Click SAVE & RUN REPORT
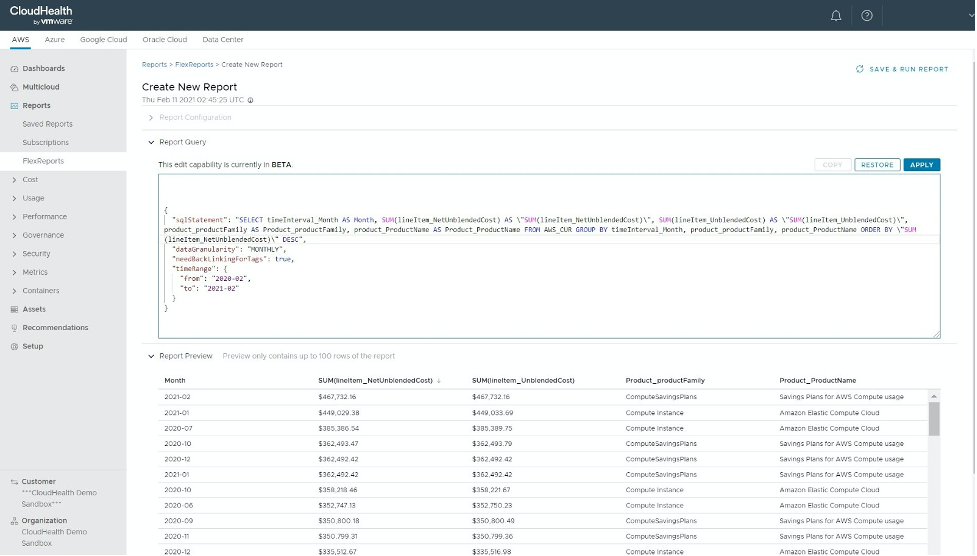The width and height of the screenshot is (977, 556). click(x=902, y=69)
